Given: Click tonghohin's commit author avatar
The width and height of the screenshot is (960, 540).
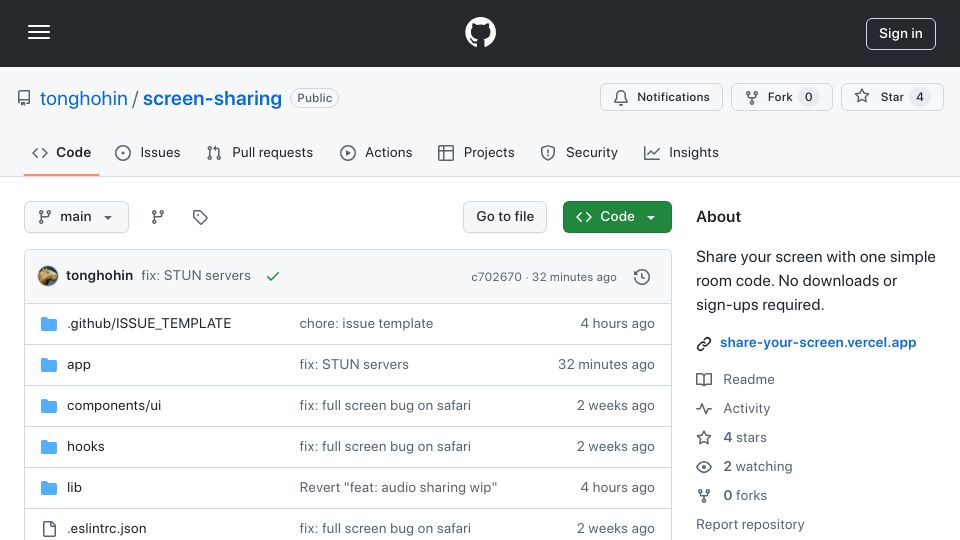Looking at the screenshot, I should coord(48,276).
